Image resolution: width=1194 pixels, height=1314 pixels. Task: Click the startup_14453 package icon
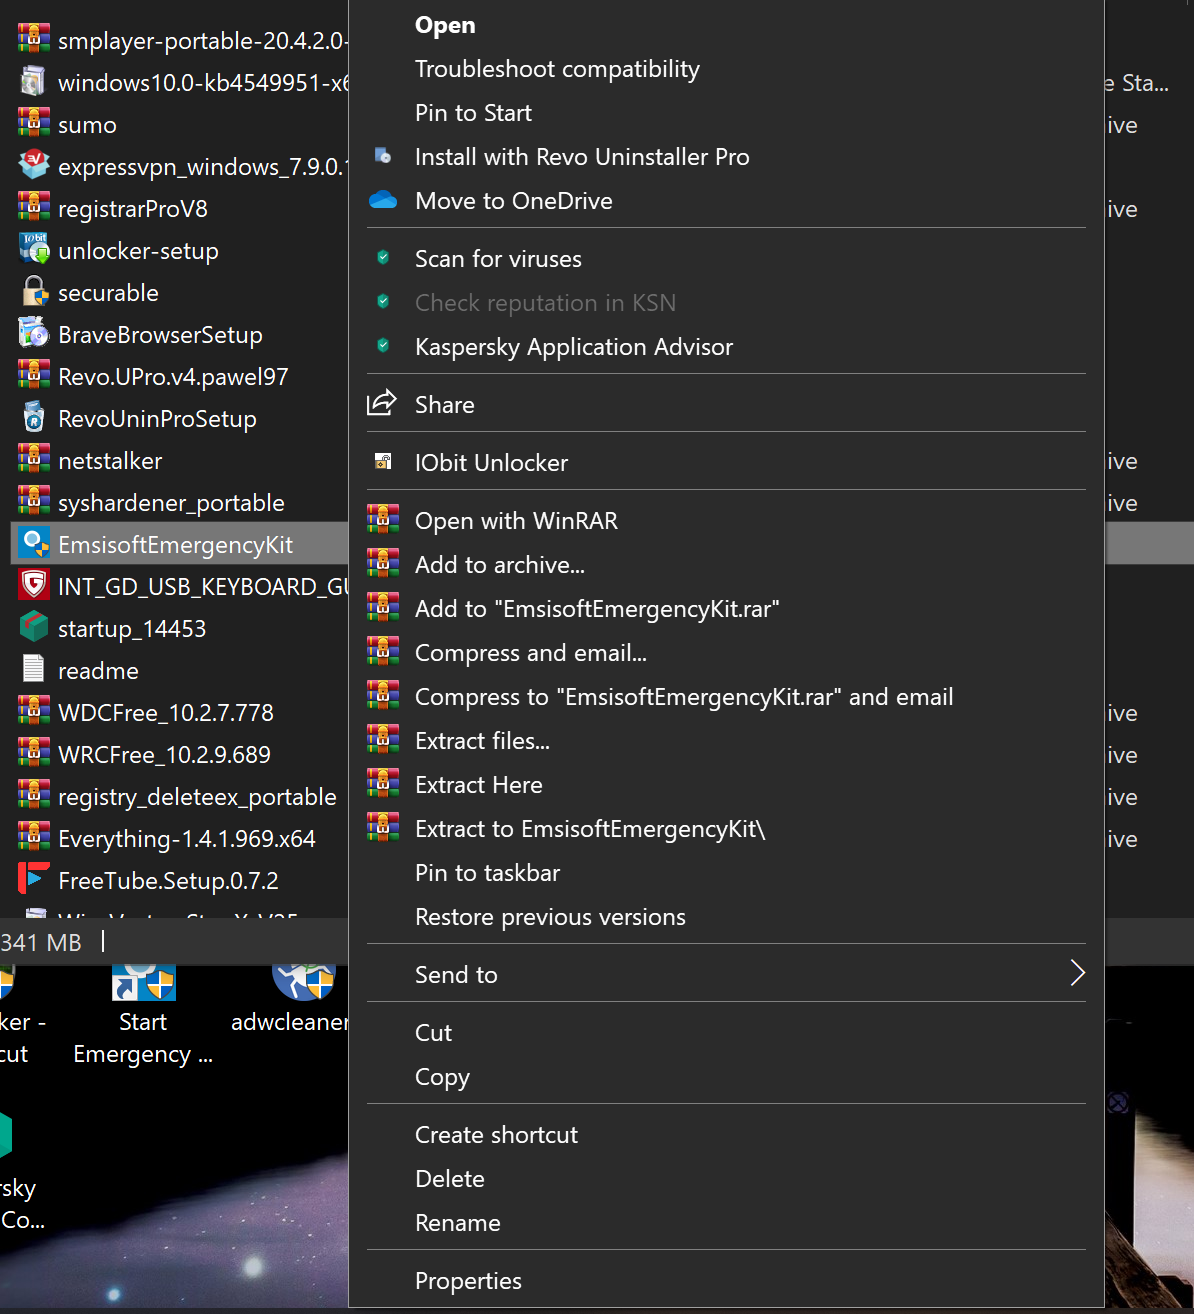pyautogui.click(x=34, y=627)
